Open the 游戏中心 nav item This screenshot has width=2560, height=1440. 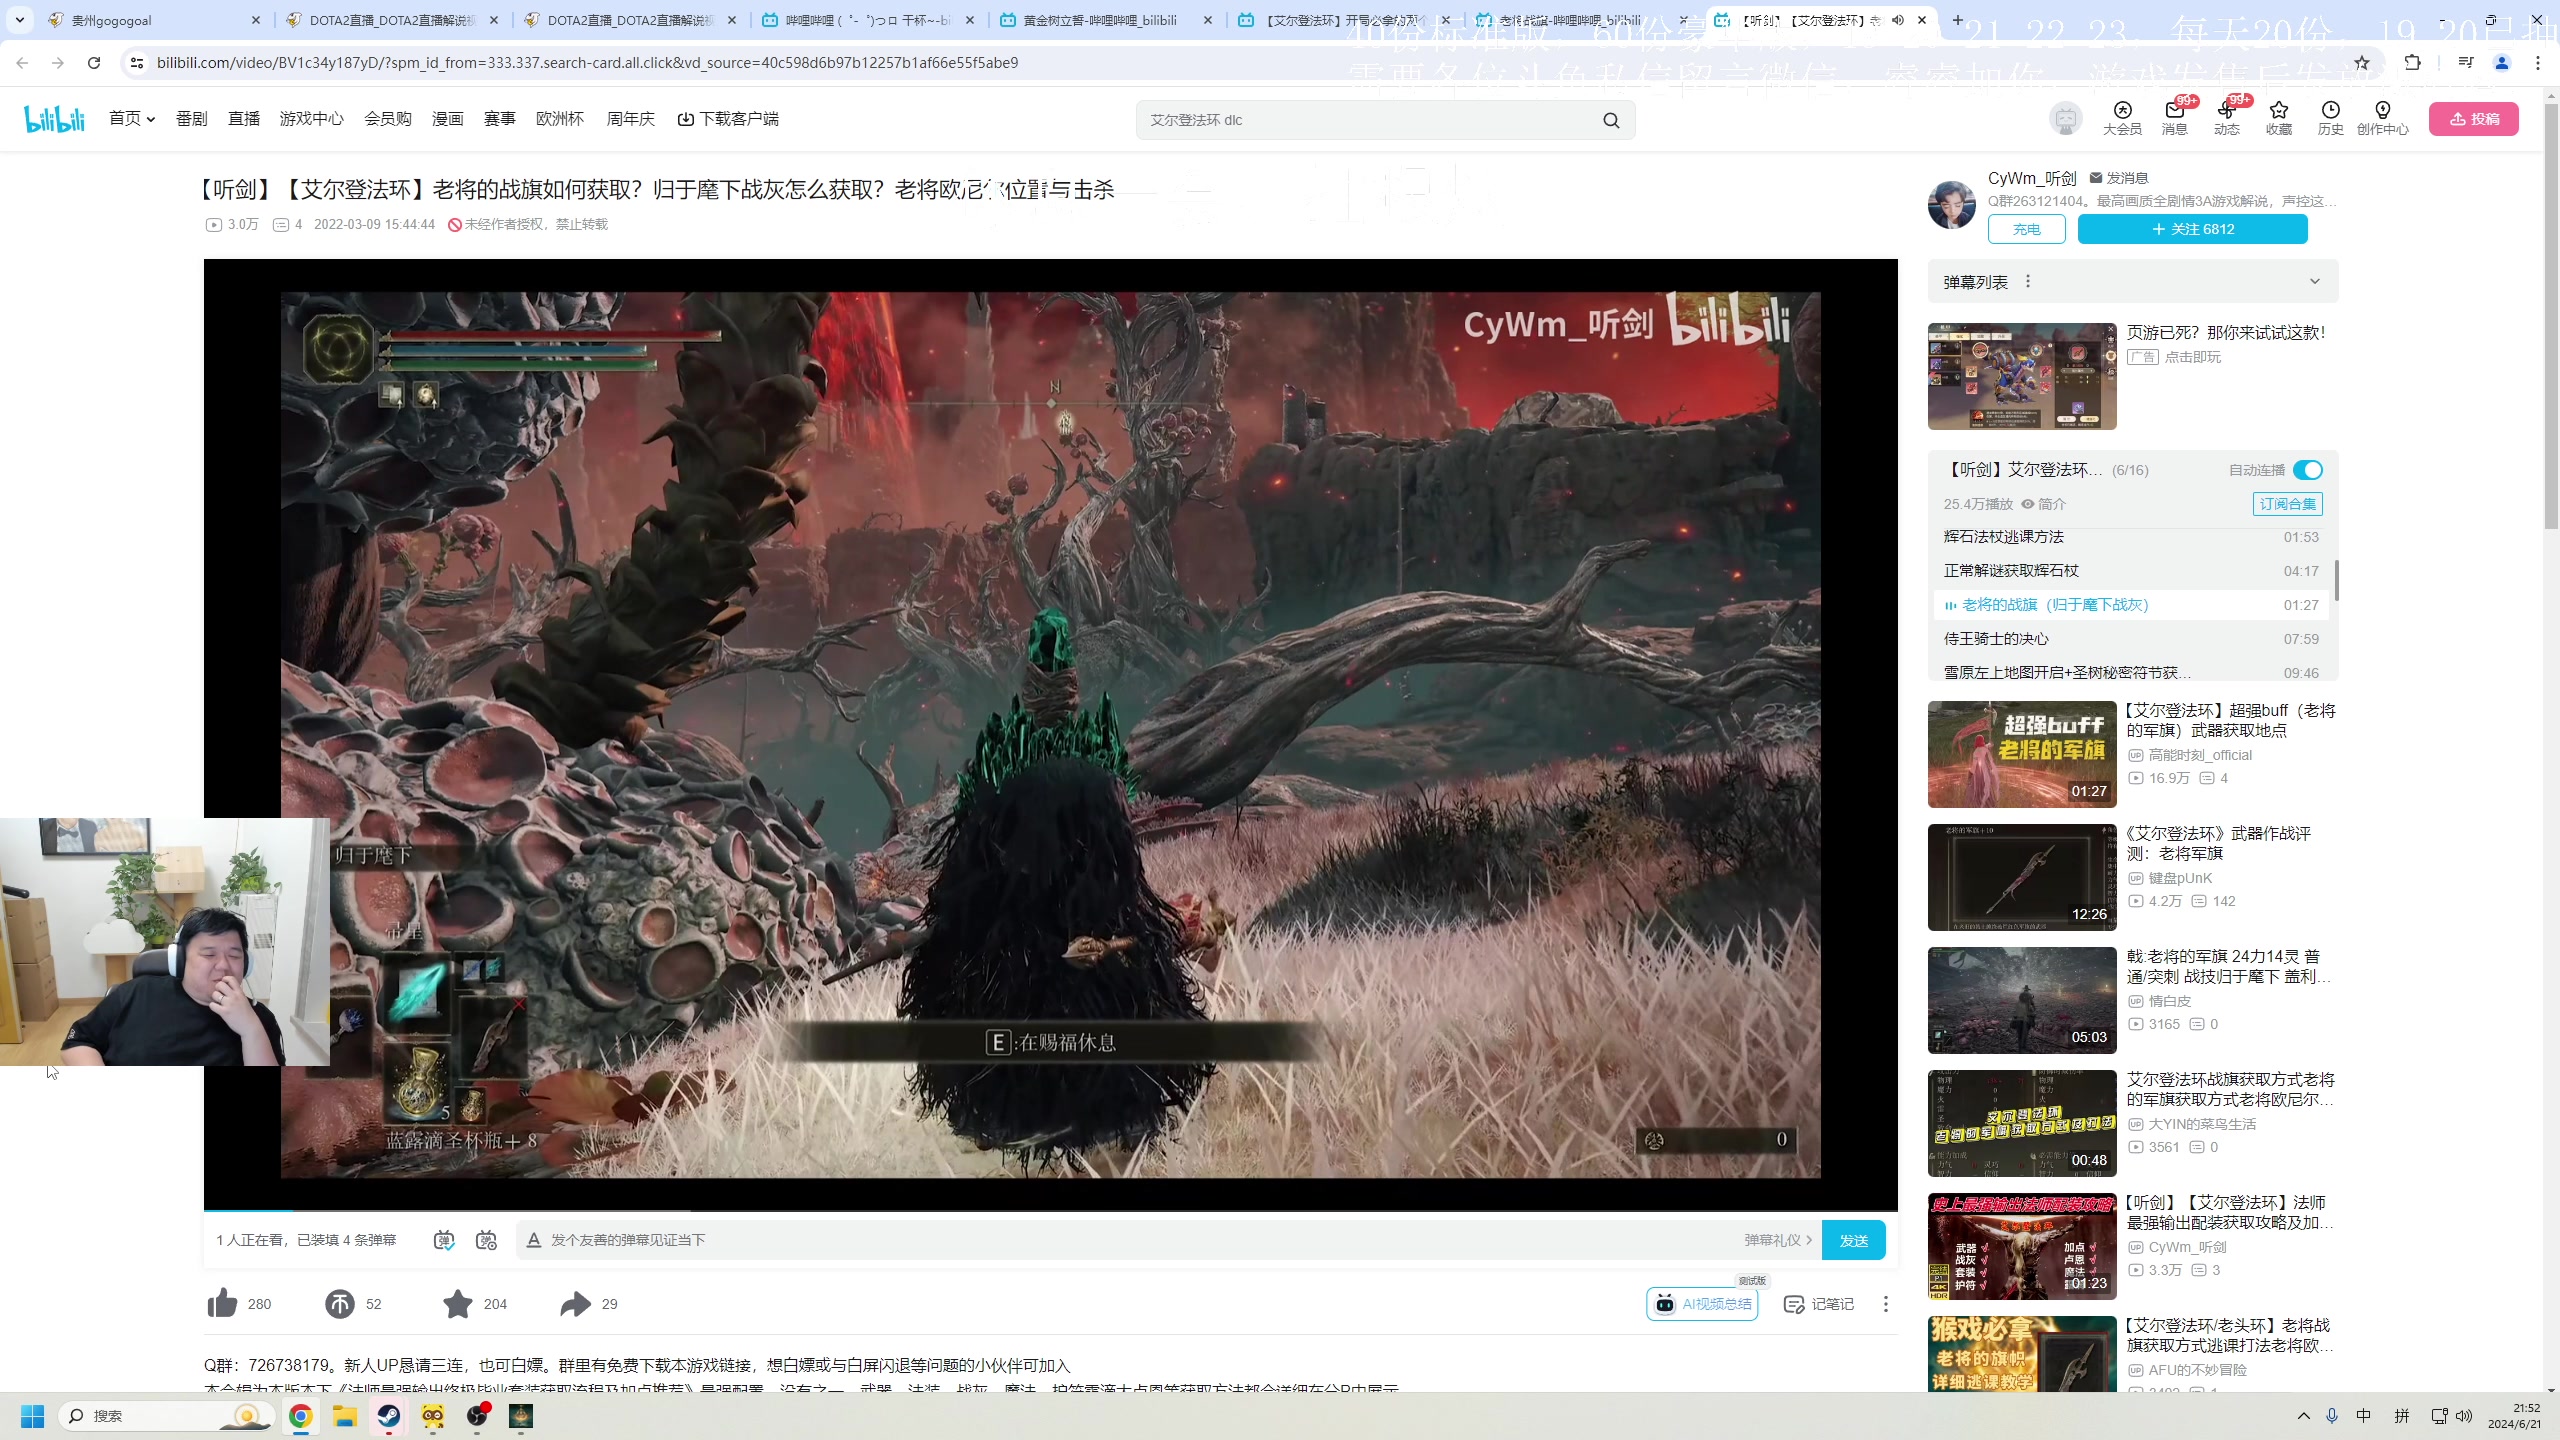click(x=312, y=119)
